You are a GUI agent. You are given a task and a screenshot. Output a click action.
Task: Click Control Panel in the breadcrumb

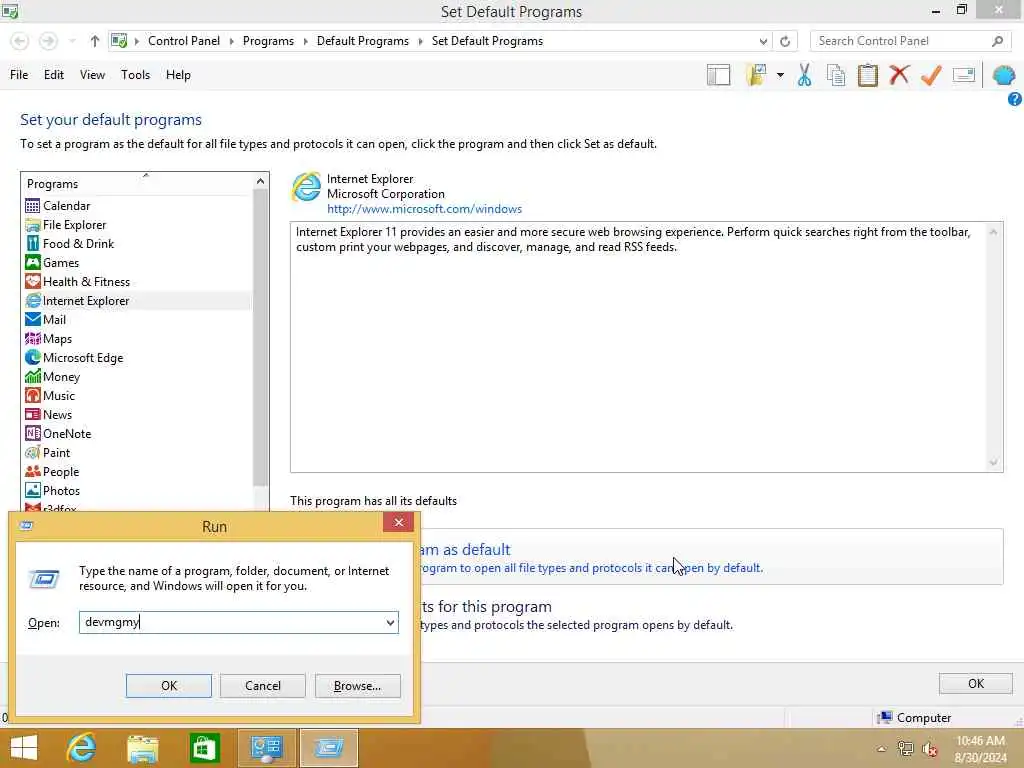[x=184, y=41]
